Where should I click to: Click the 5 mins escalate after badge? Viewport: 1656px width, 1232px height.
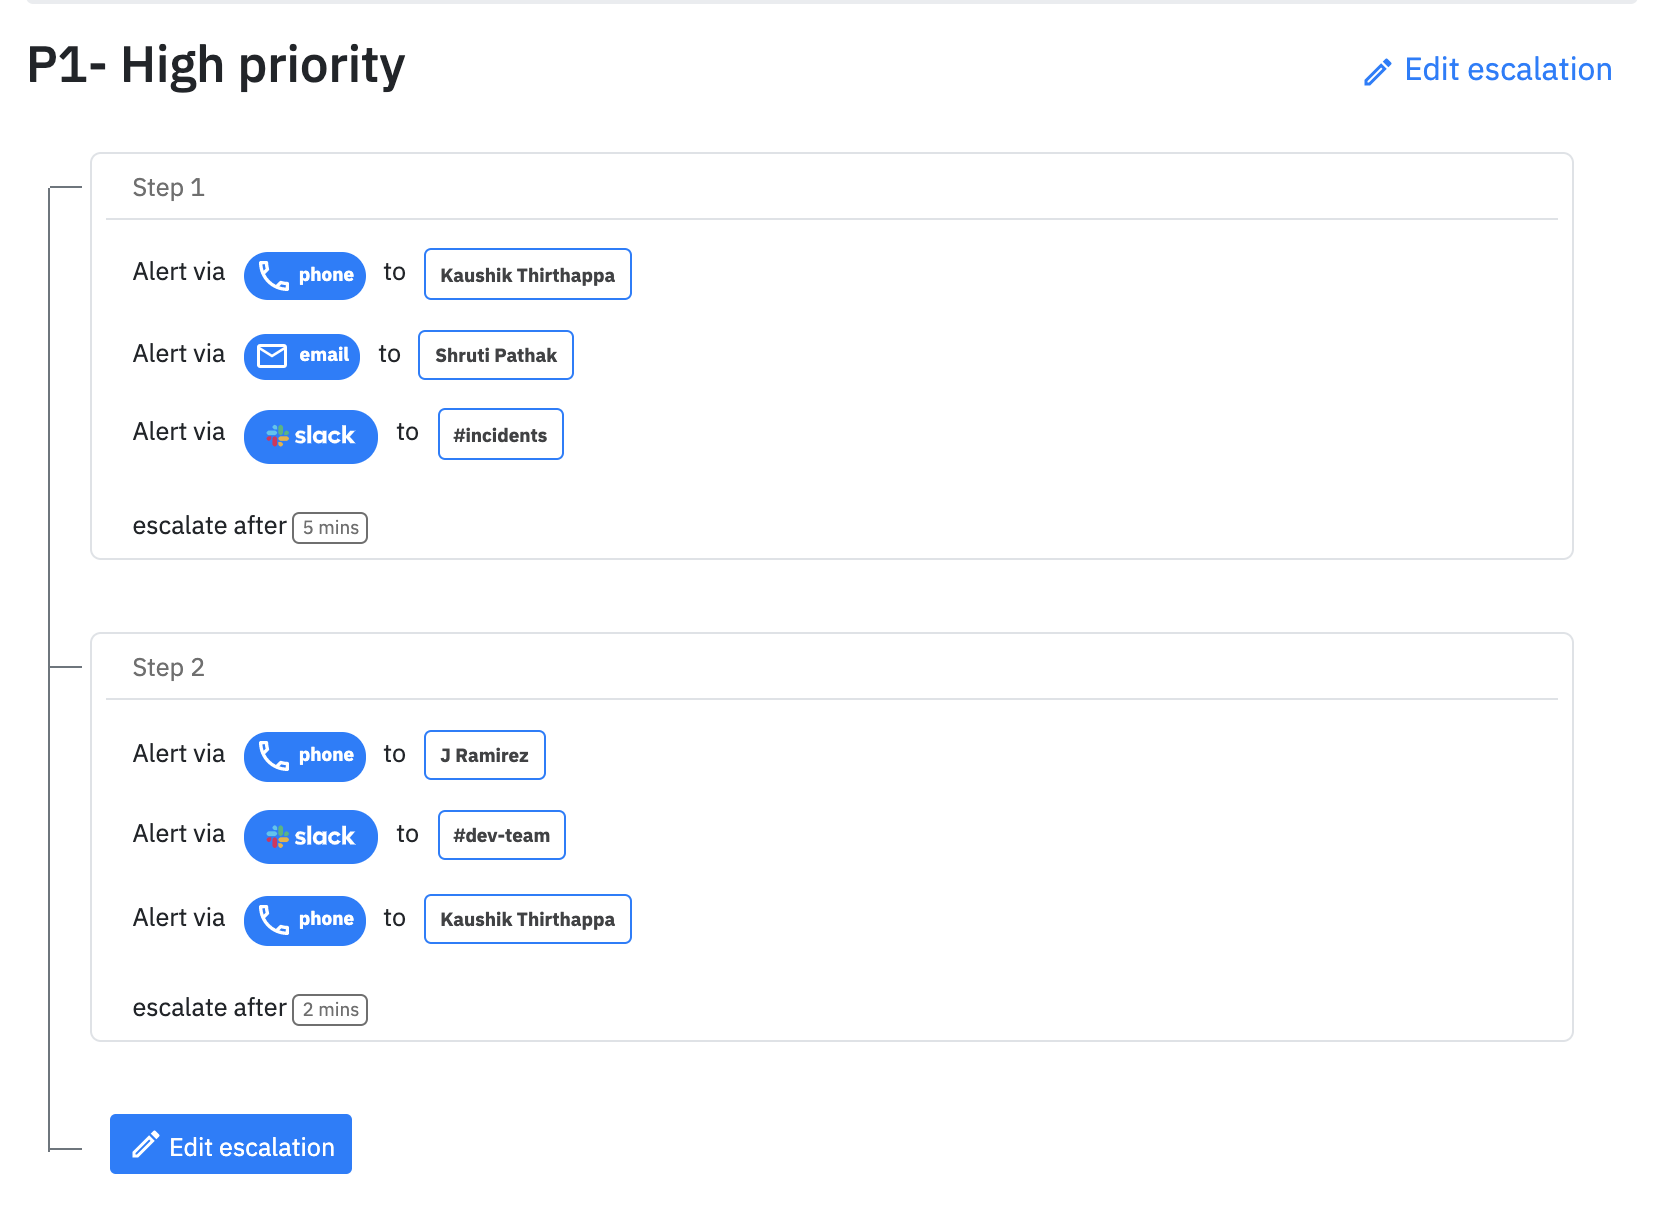click(x=330, y=528)
